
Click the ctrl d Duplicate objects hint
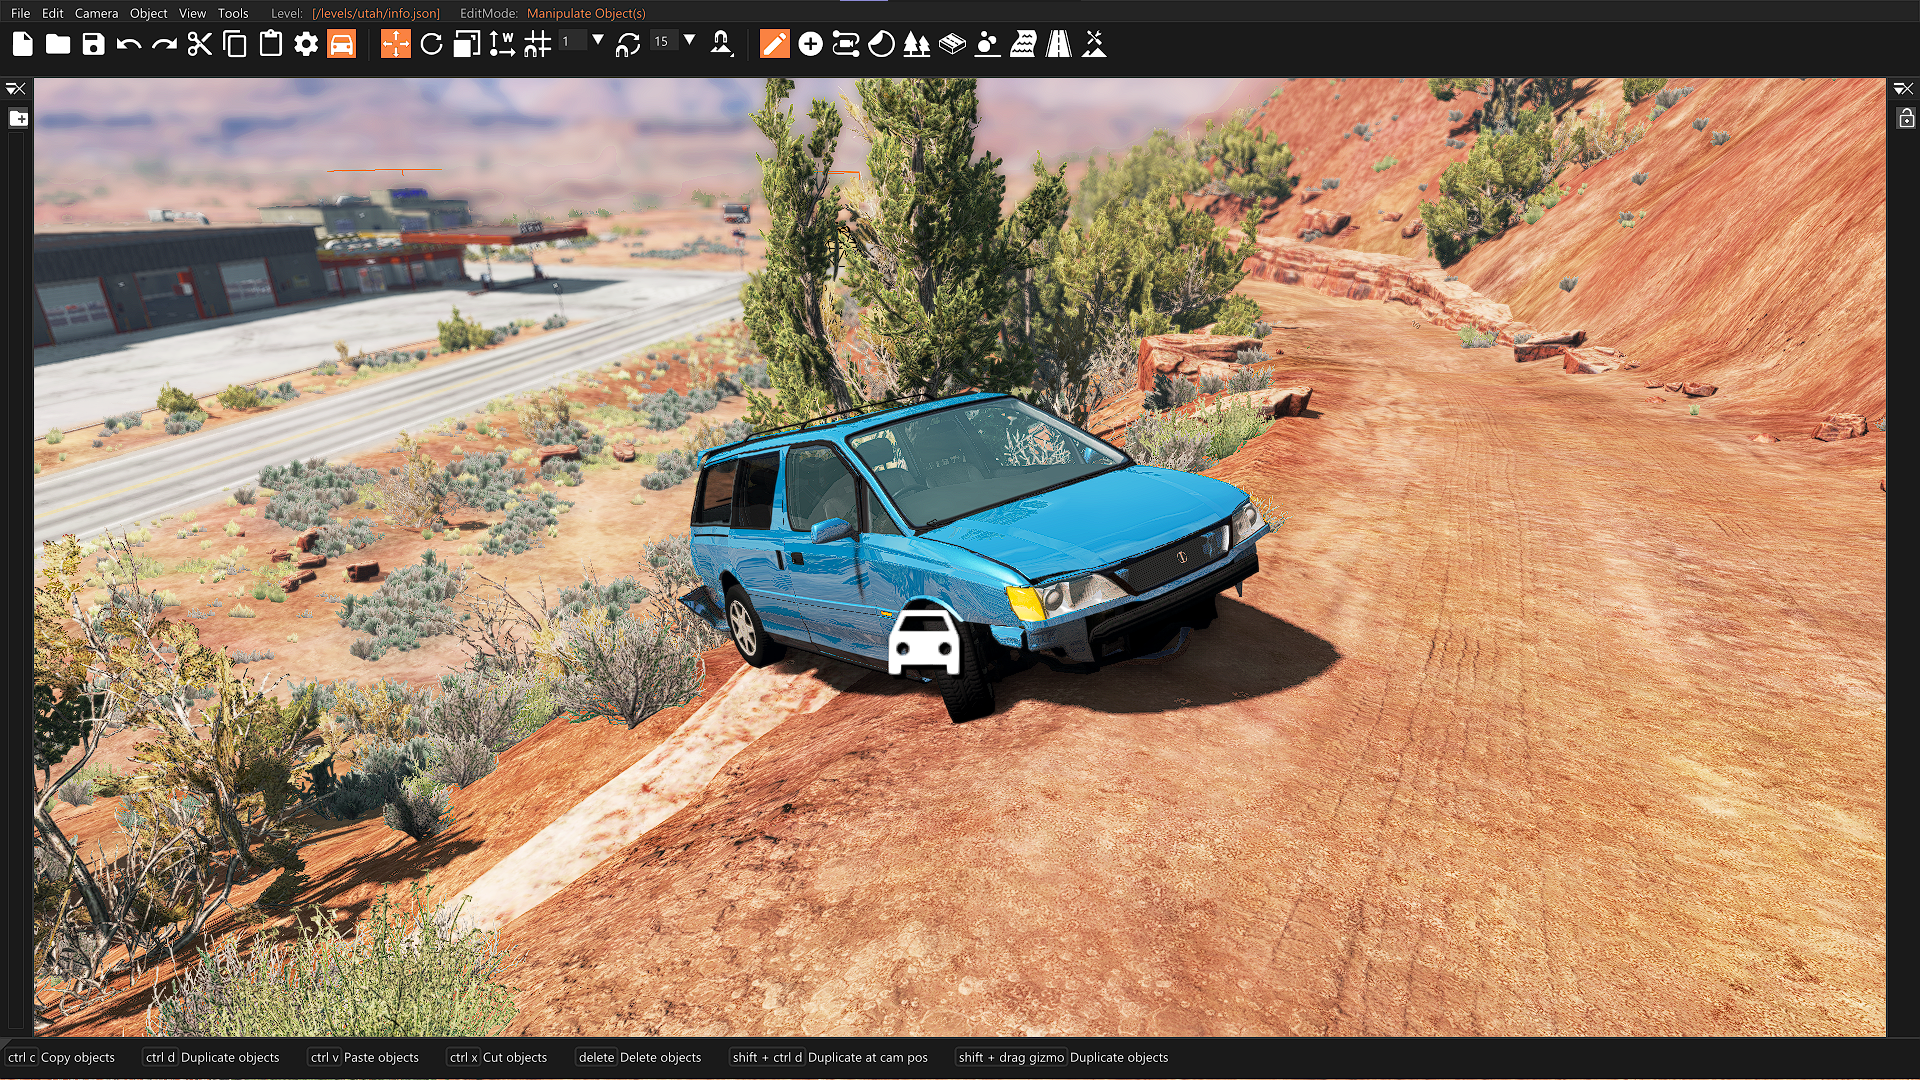[212, 1057]
